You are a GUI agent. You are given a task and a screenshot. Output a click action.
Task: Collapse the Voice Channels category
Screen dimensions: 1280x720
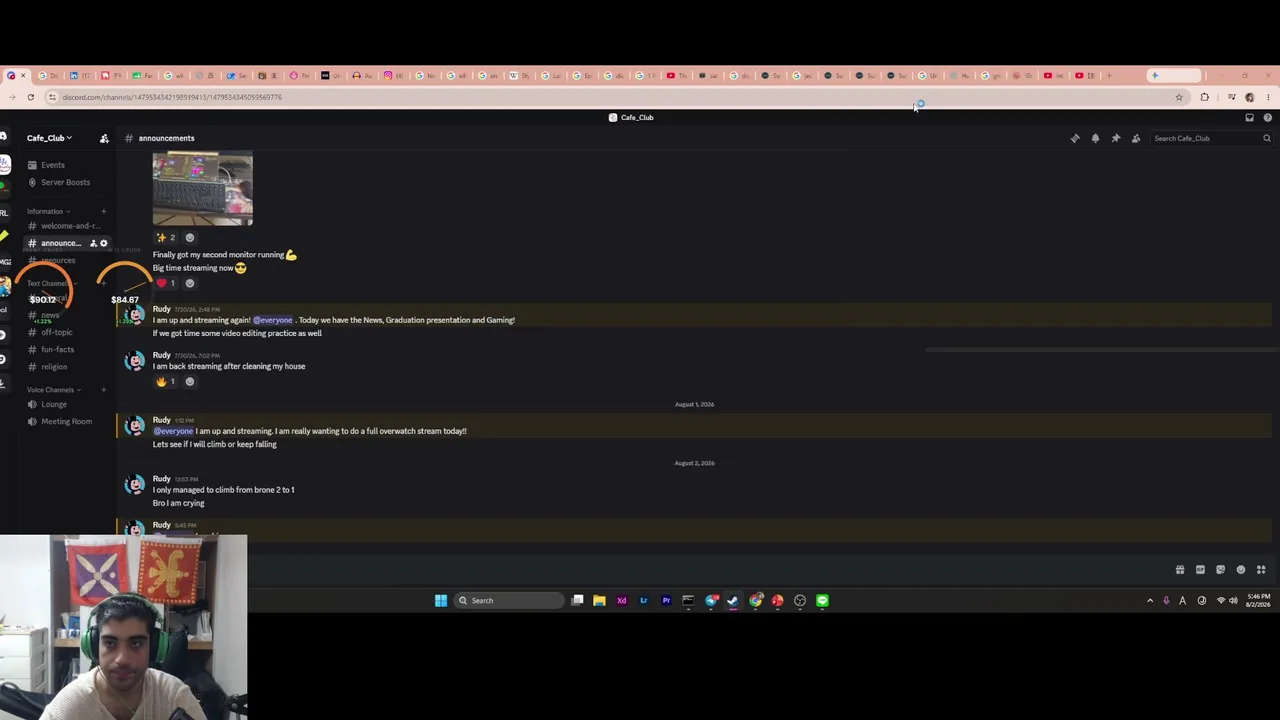53,389
